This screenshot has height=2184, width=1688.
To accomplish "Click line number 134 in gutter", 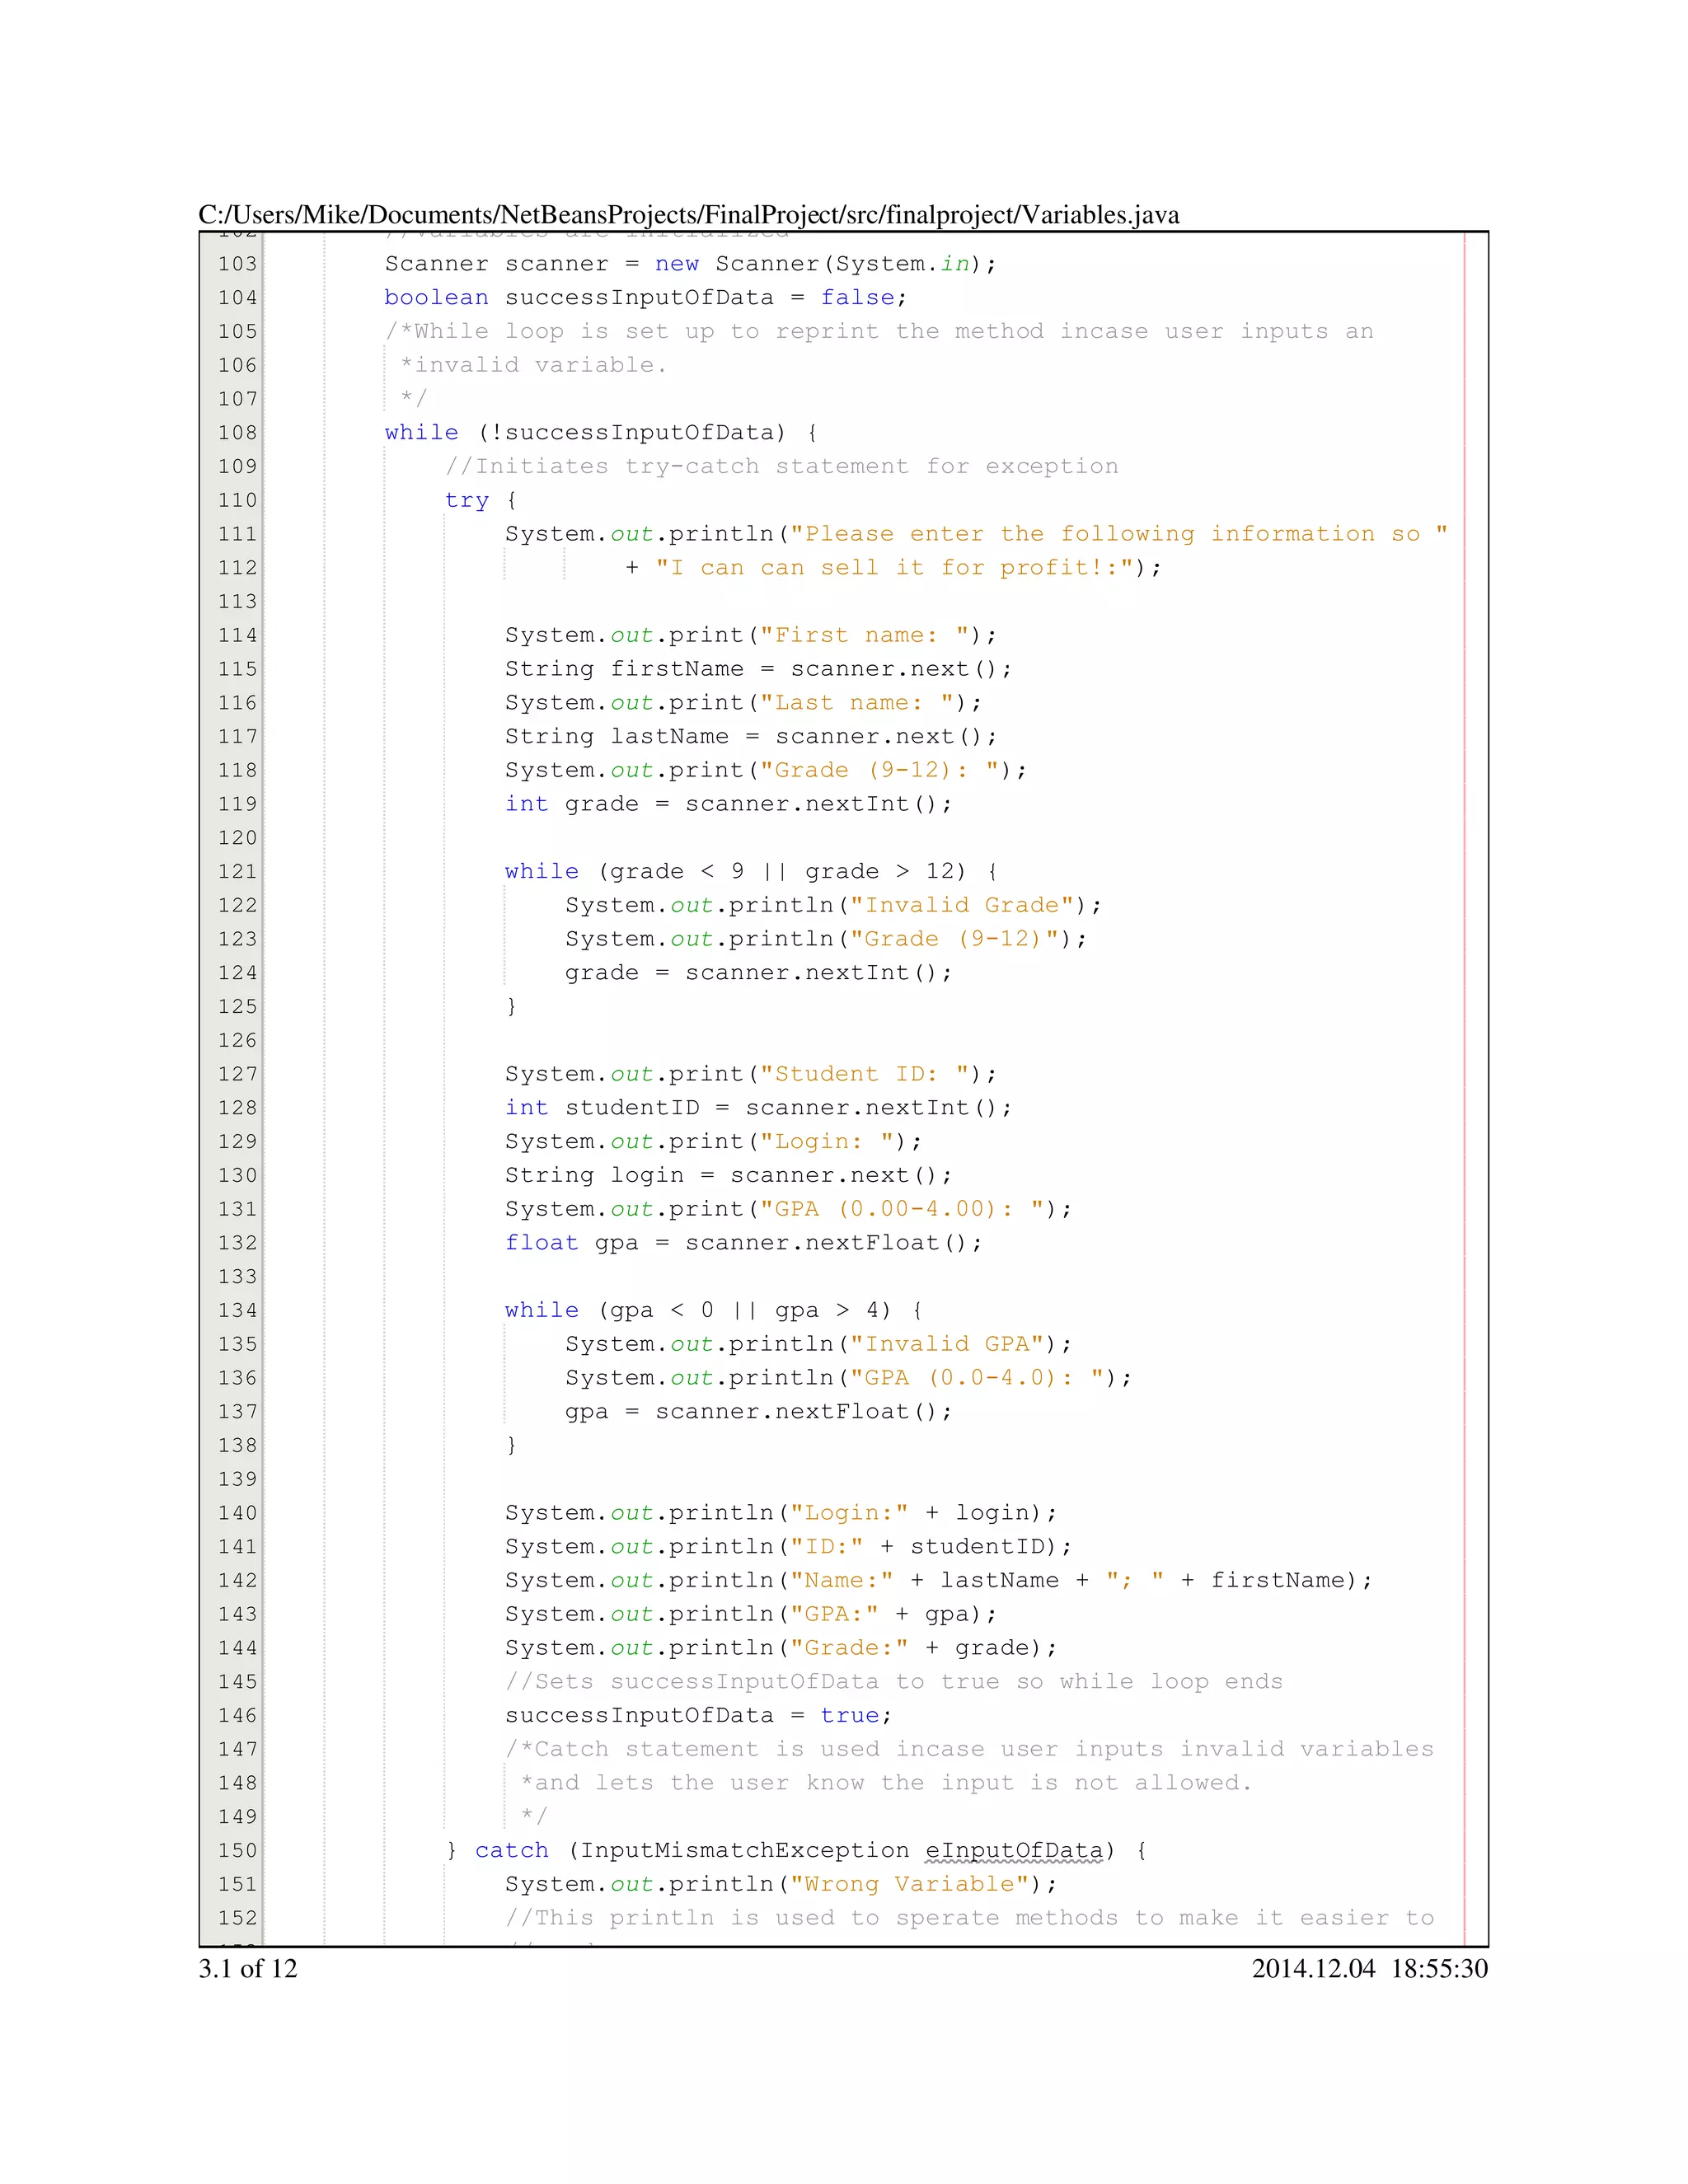I will pyautogui.click(x=237, y=1310).
